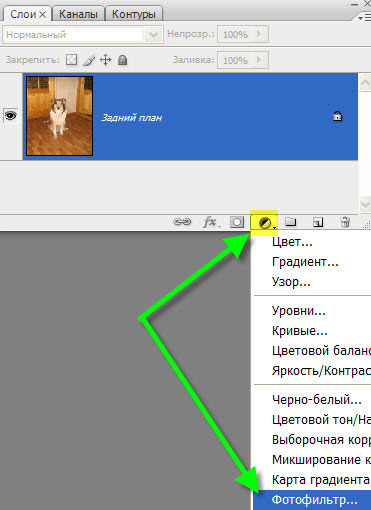Choose Микширование каналов entry
The height and width of the screenshot is (510, 371).
[321, 460]
